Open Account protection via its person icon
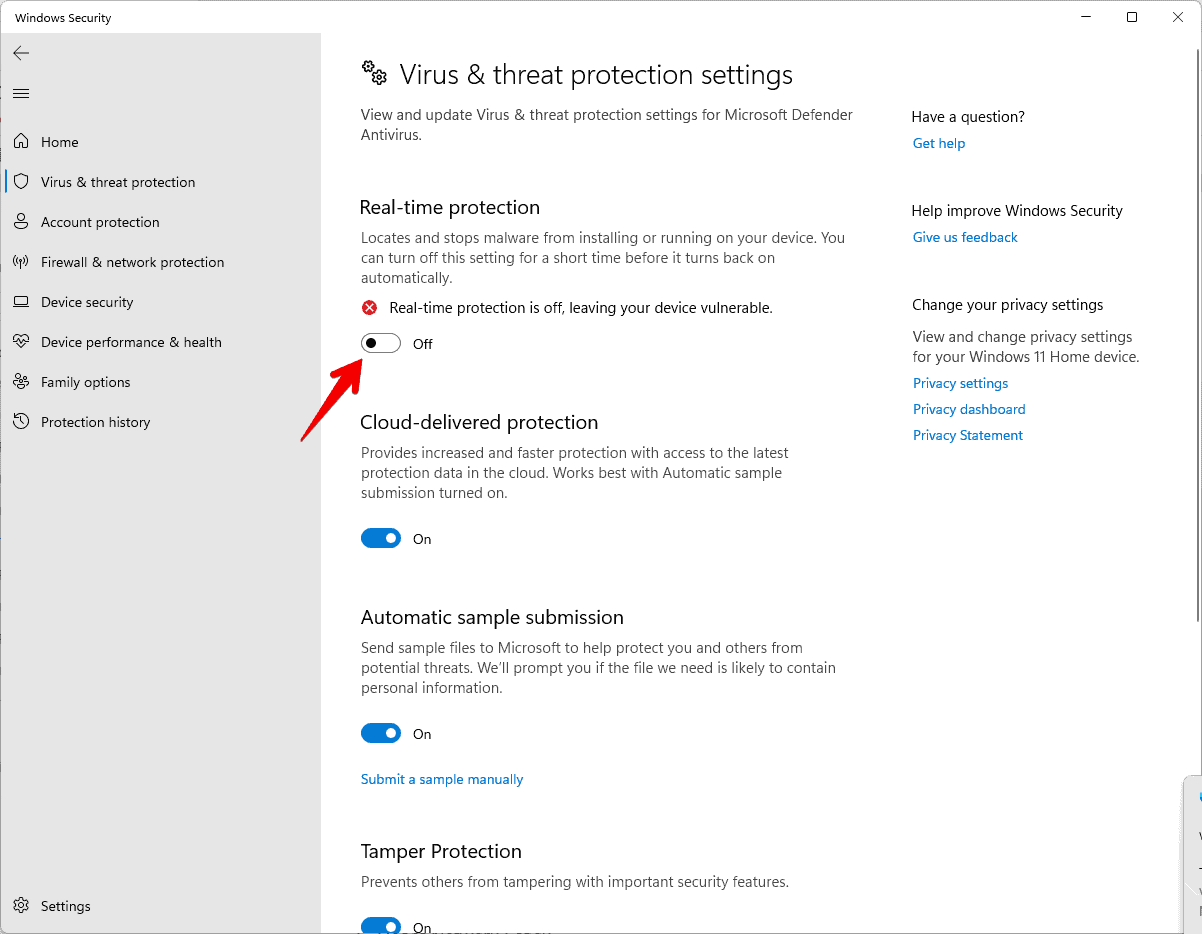1202x934 pixels. point(21,221)
